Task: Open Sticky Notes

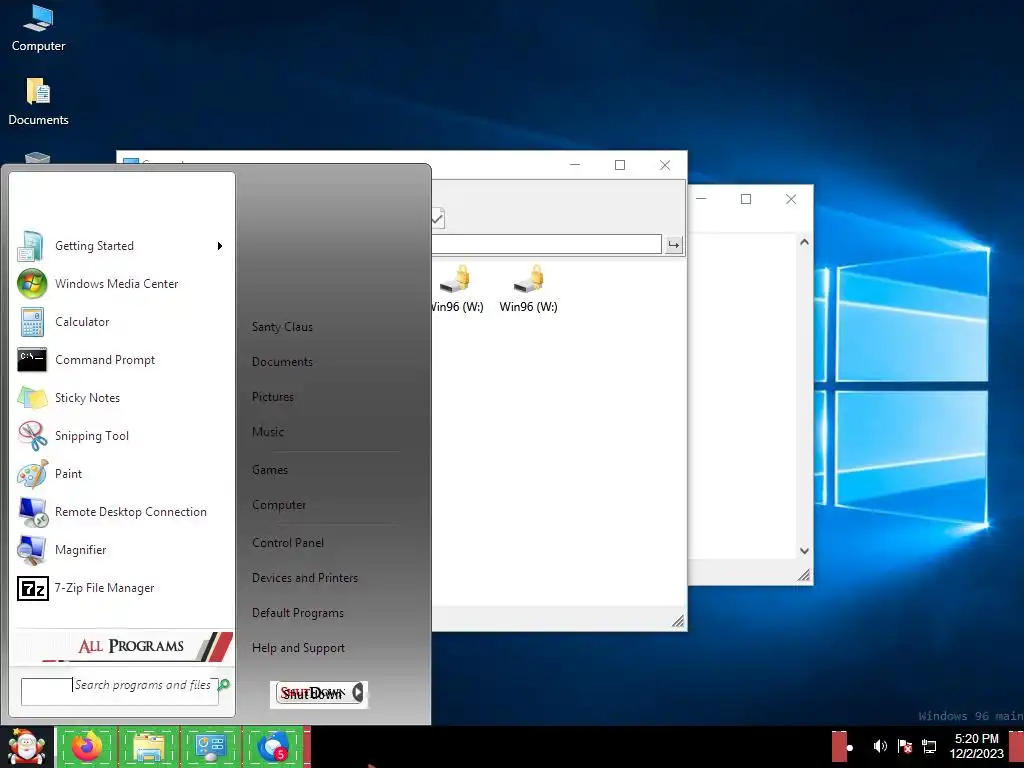Action: pos(121,398)
